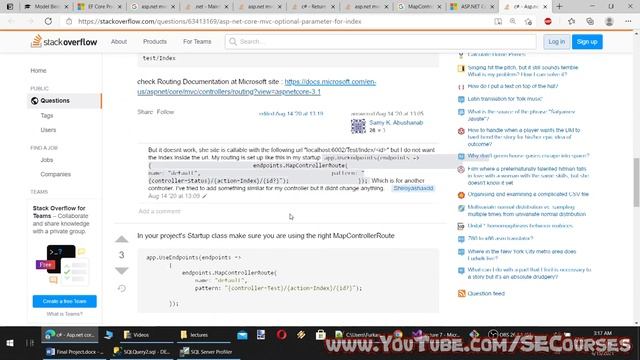Viewport: 640px width, 360px height.
Task: Upvote the answer with score 3
Action: pos(122,239)
